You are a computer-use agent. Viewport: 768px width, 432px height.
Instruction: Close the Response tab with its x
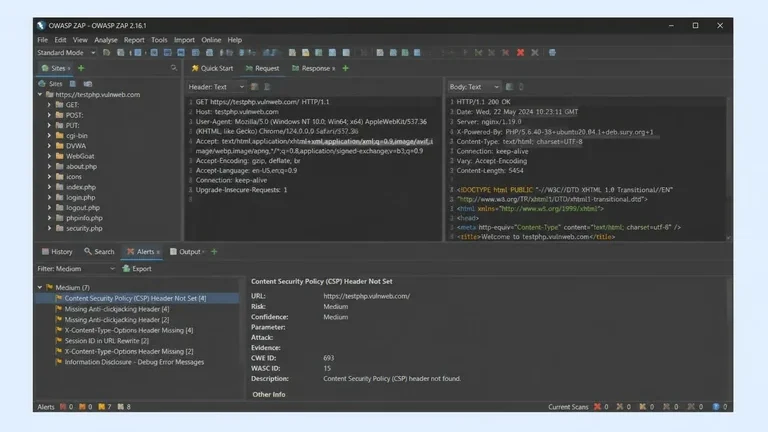tap(334, 69)
